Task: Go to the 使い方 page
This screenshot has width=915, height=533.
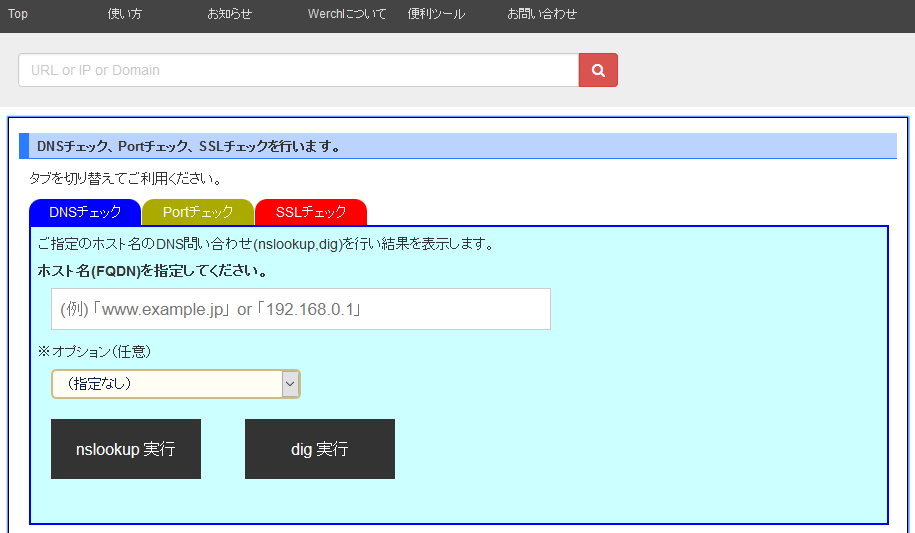Action: coord(124,14)
